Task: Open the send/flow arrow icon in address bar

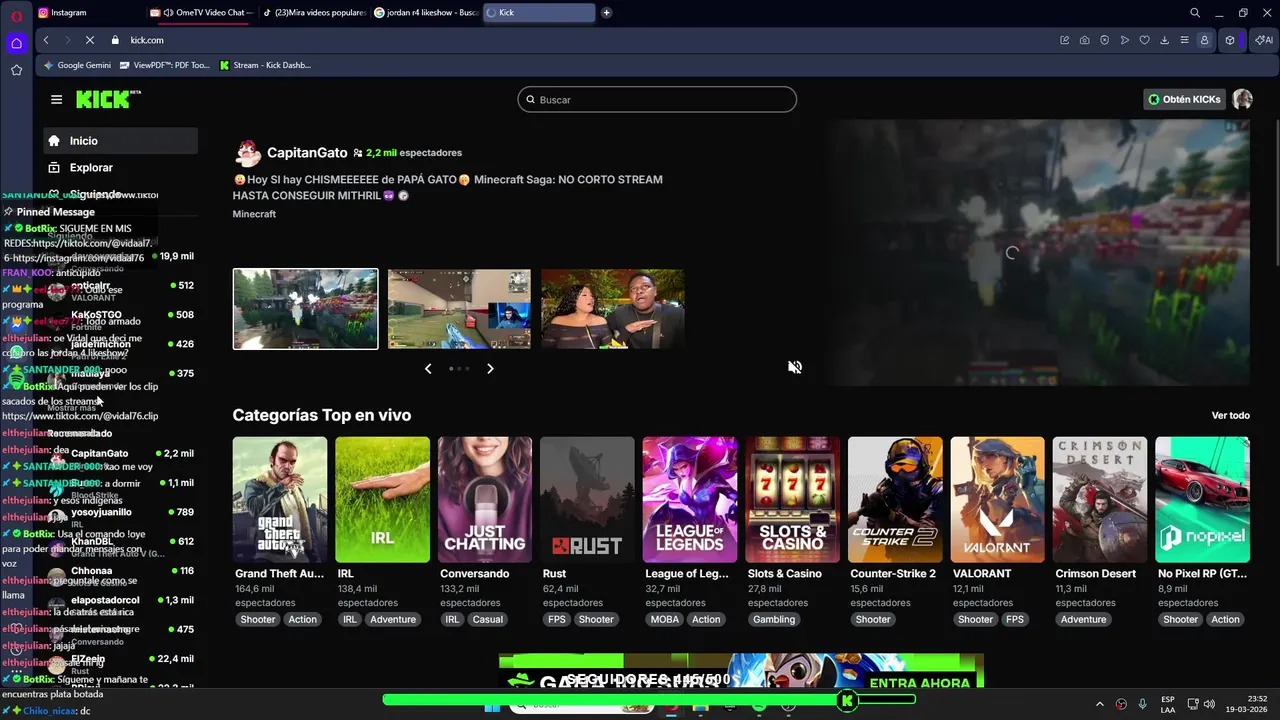Action: point(1125,40)
